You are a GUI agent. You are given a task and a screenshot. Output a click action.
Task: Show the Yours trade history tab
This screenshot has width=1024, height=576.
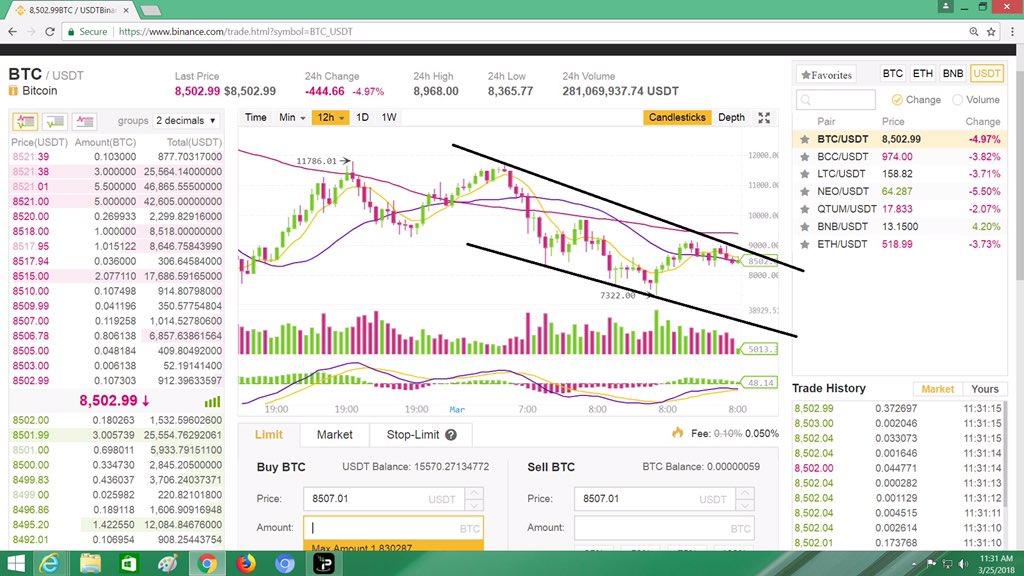[x=984, y=389]
